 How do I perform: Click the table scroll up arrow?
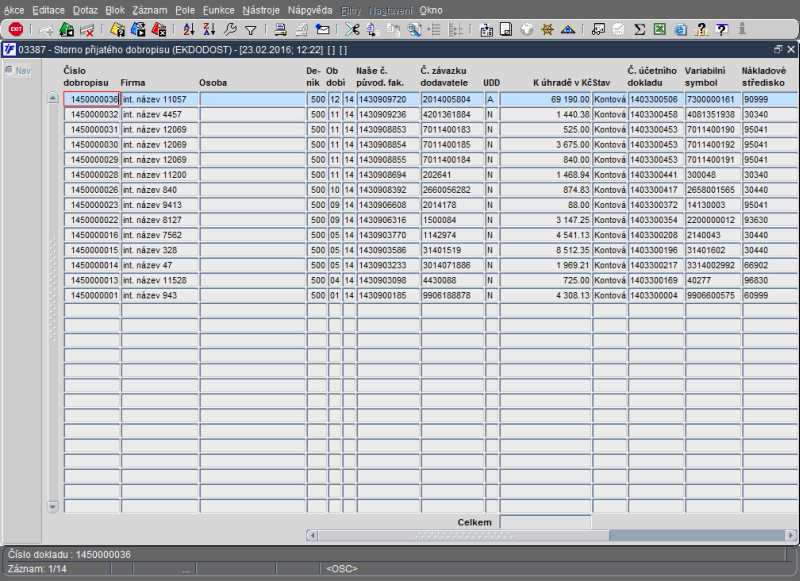pyautogui.click(x=53, y=97)
